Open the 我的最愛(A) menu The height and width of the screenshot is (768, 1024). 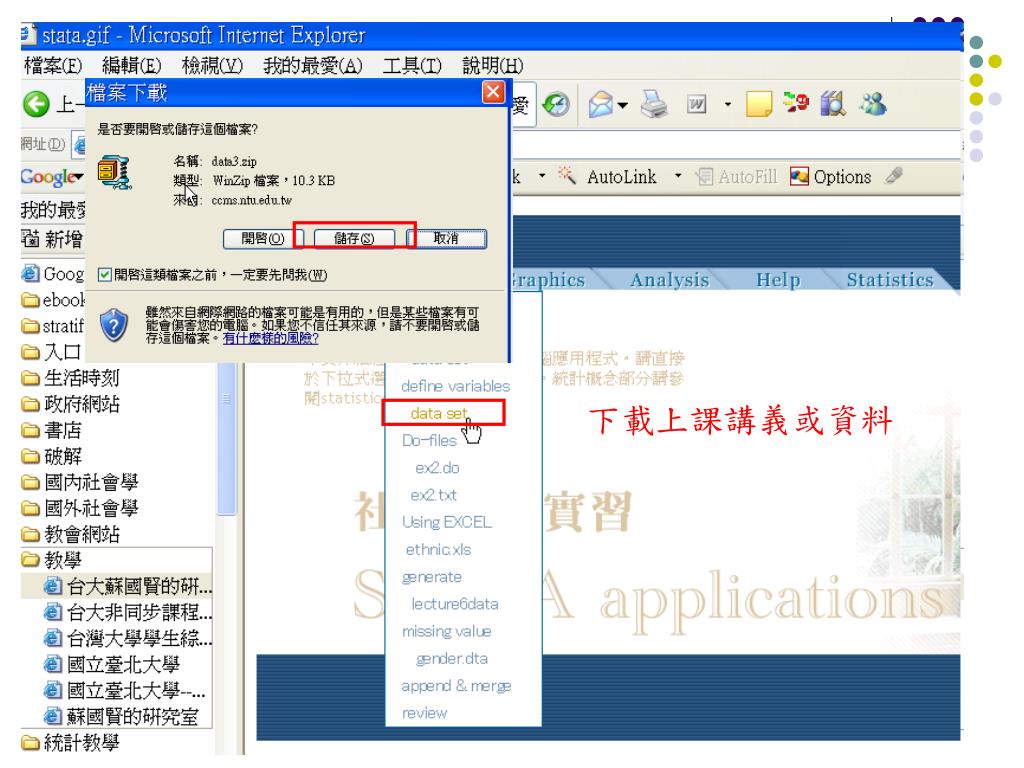coord(313,65)
